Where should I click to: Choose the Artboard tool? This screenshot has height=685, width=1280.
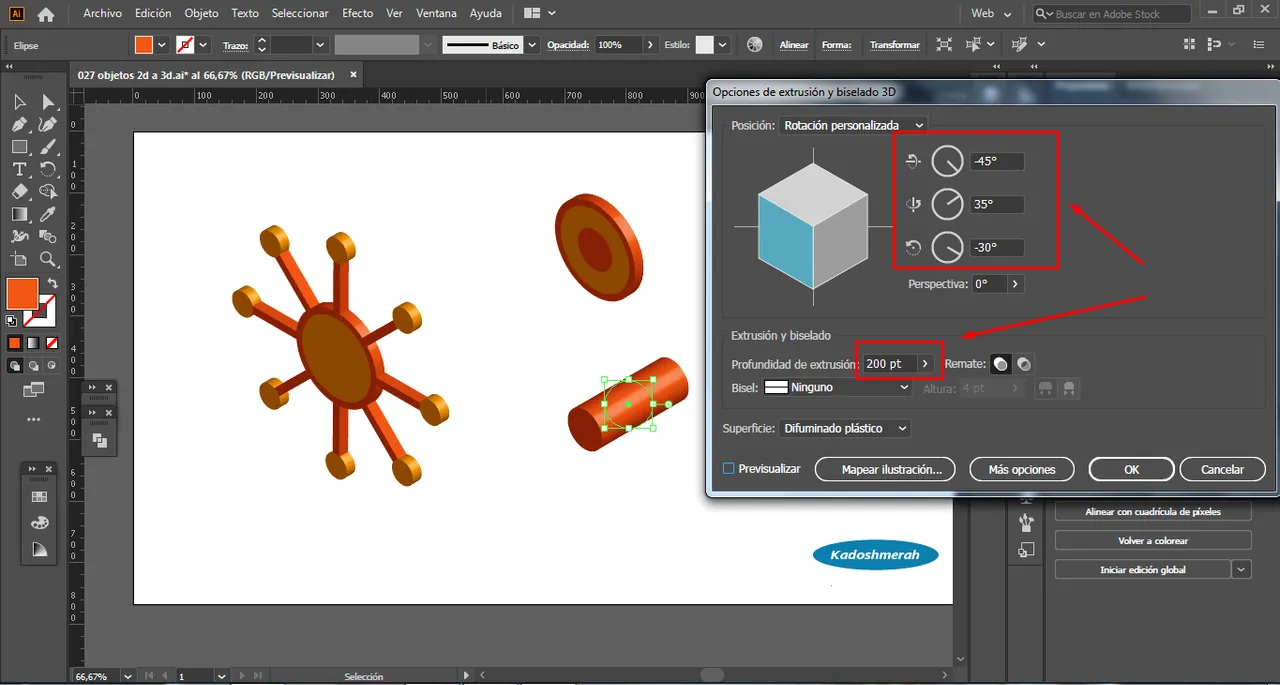tap(20, 260)
